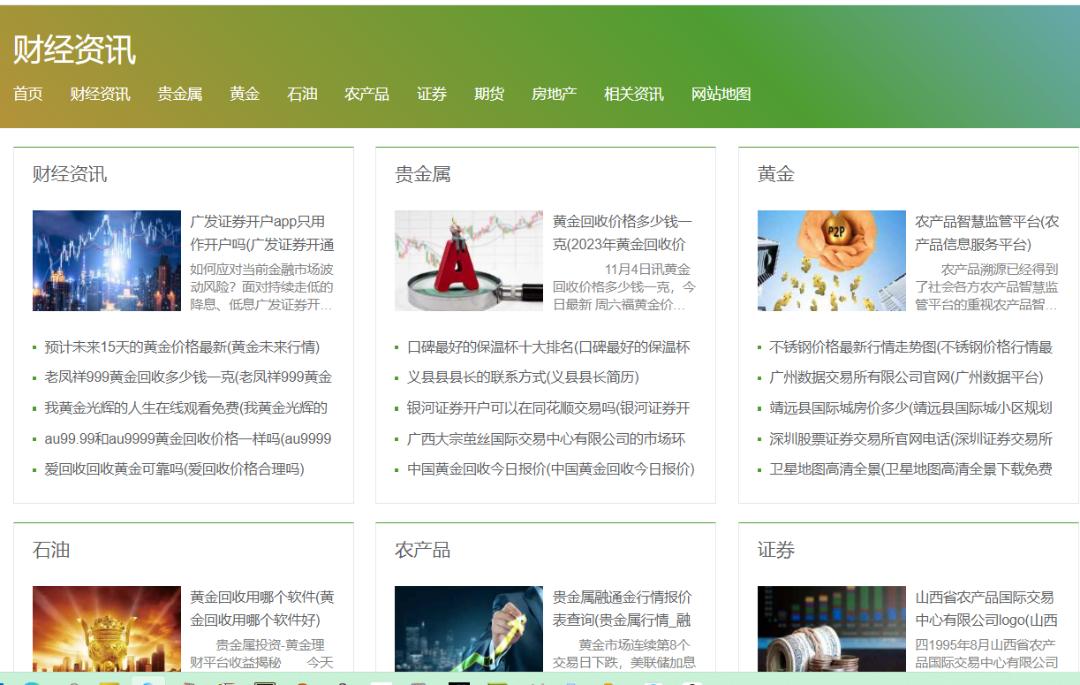Open 房地产 from the top navigation

554,94
